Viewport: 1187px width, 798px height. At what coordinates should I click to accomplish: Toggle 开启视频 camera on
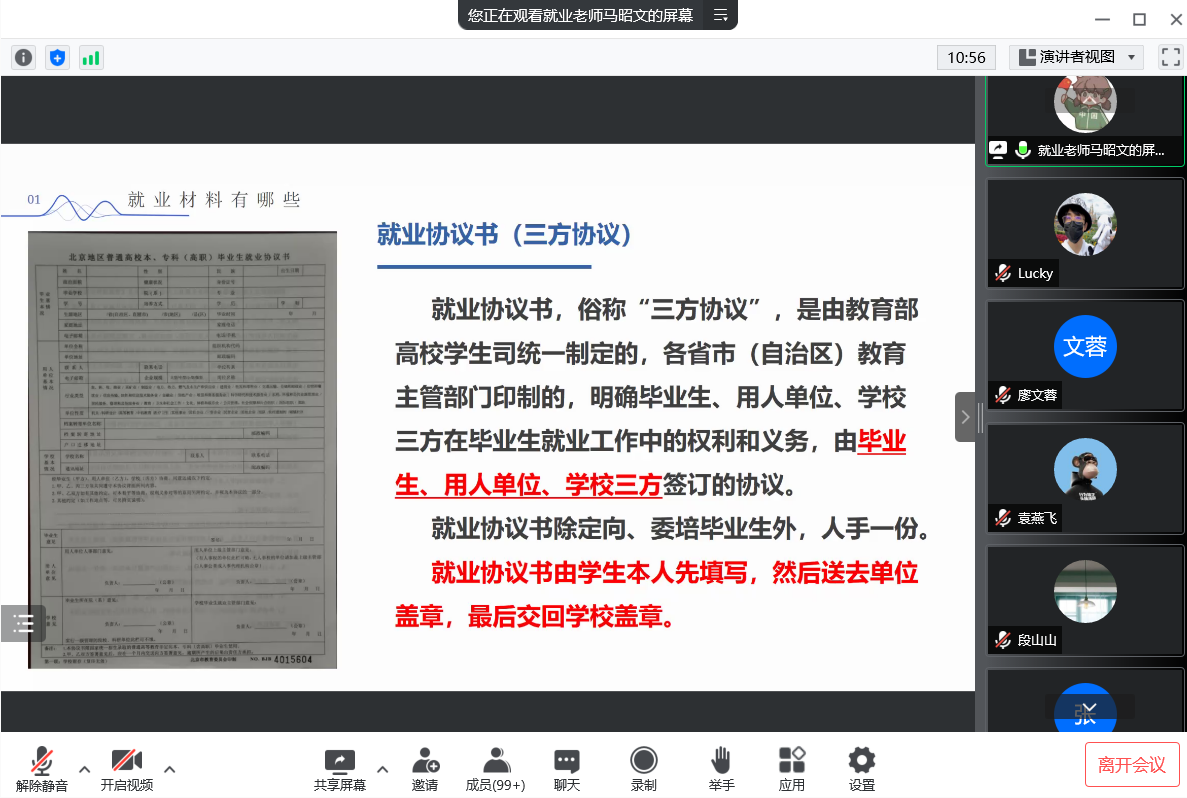[x=127, y=769]
